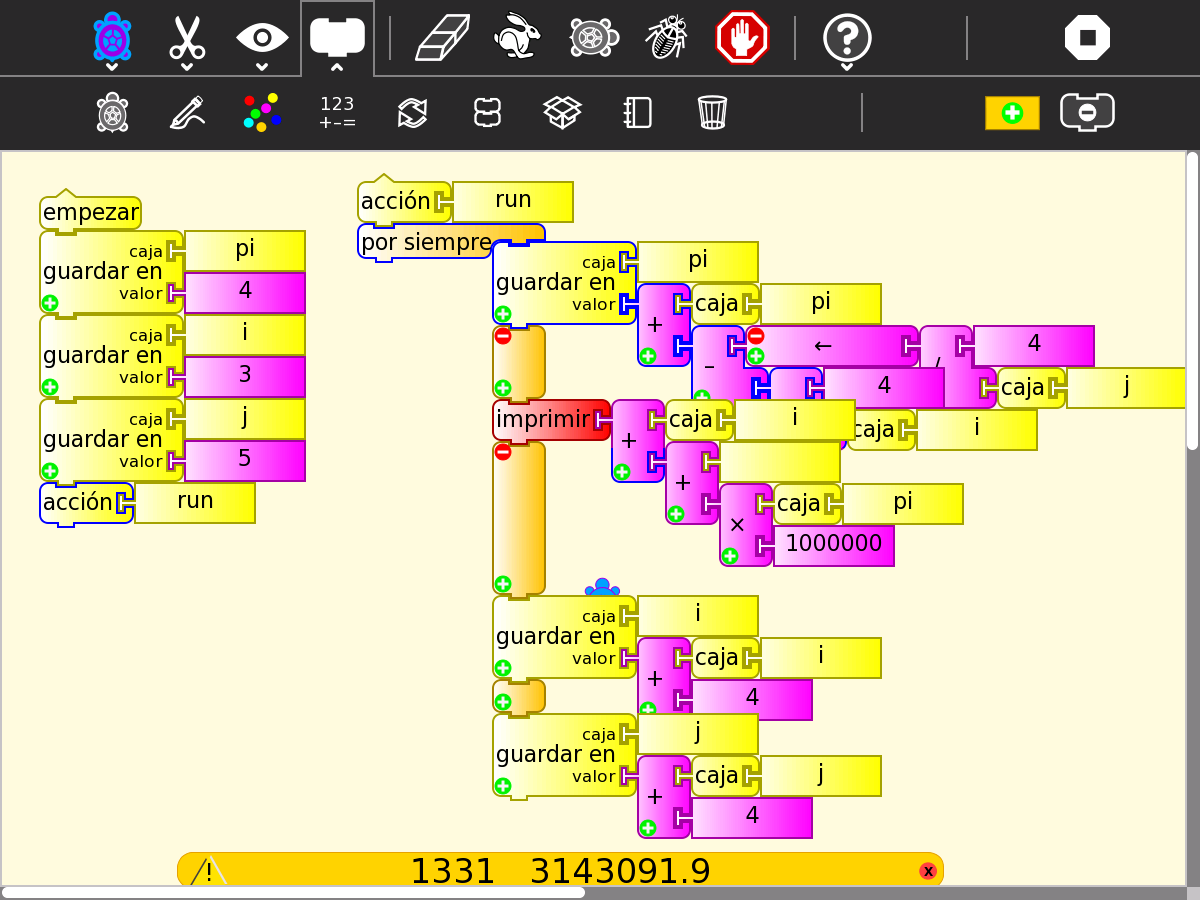Viewport: 1200px width, 900px height.
Task: Open the notebook Portfolio palette
Action: click(x=637, y=112)
